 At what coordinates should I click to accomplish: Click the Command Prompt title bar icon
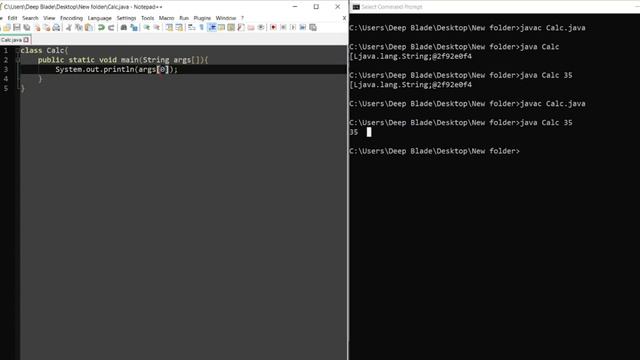356,7
